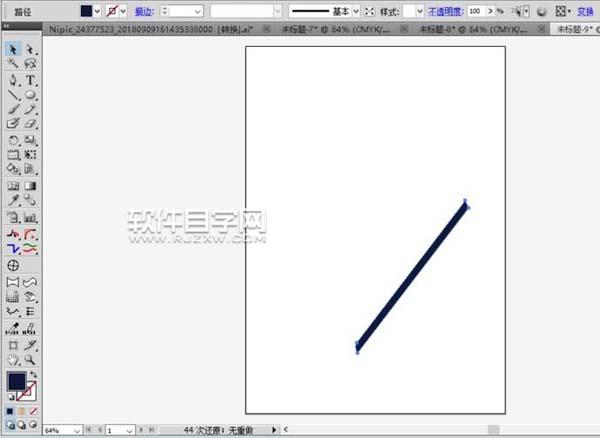Click the large fill color swatch in tools panel
The image size is (600, 438).
[16, 381]
